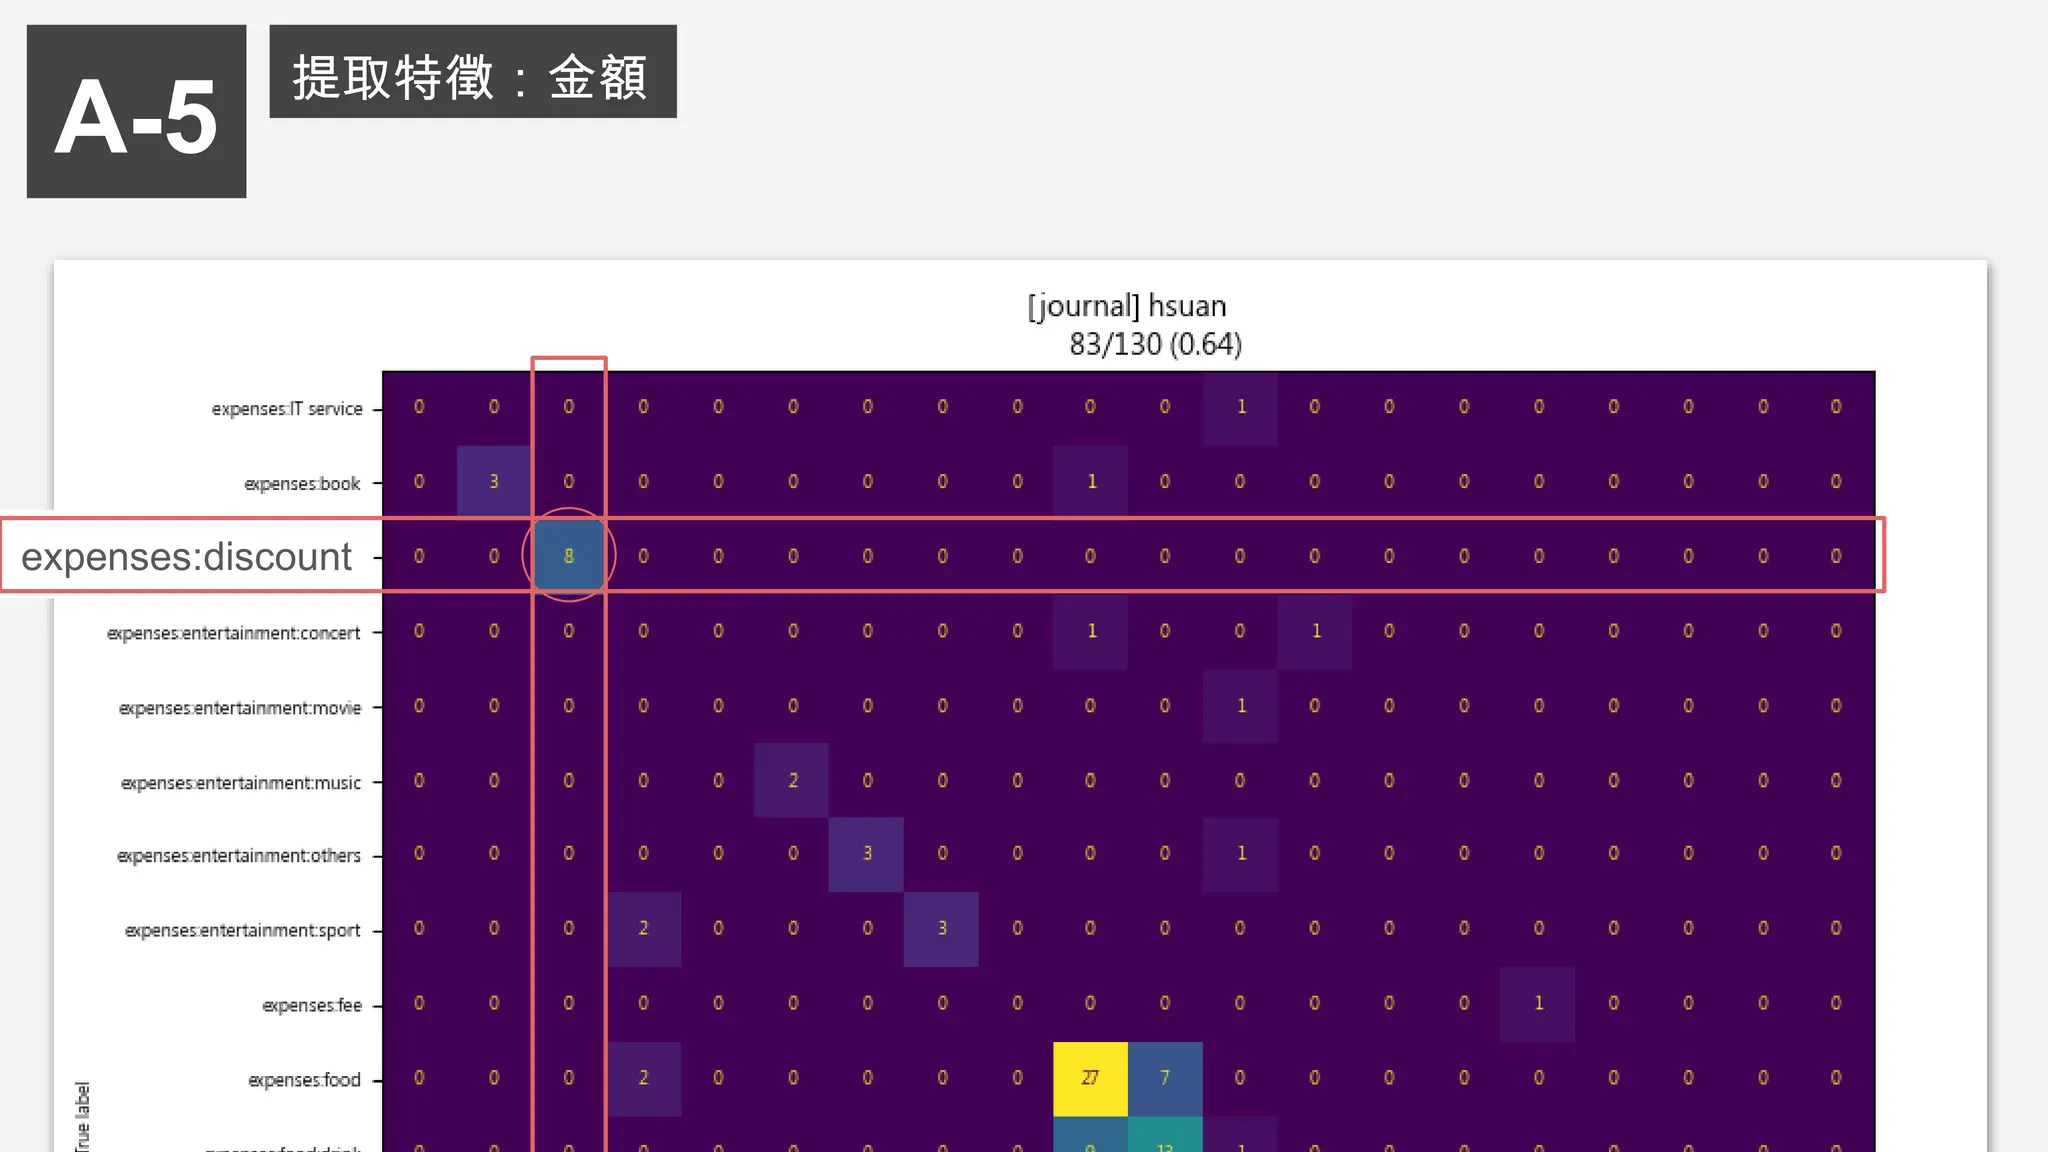Image resolution: width=2048 pixels, height=1152 pixels.
Task: Click the True label axis title
Action: 83,1115
